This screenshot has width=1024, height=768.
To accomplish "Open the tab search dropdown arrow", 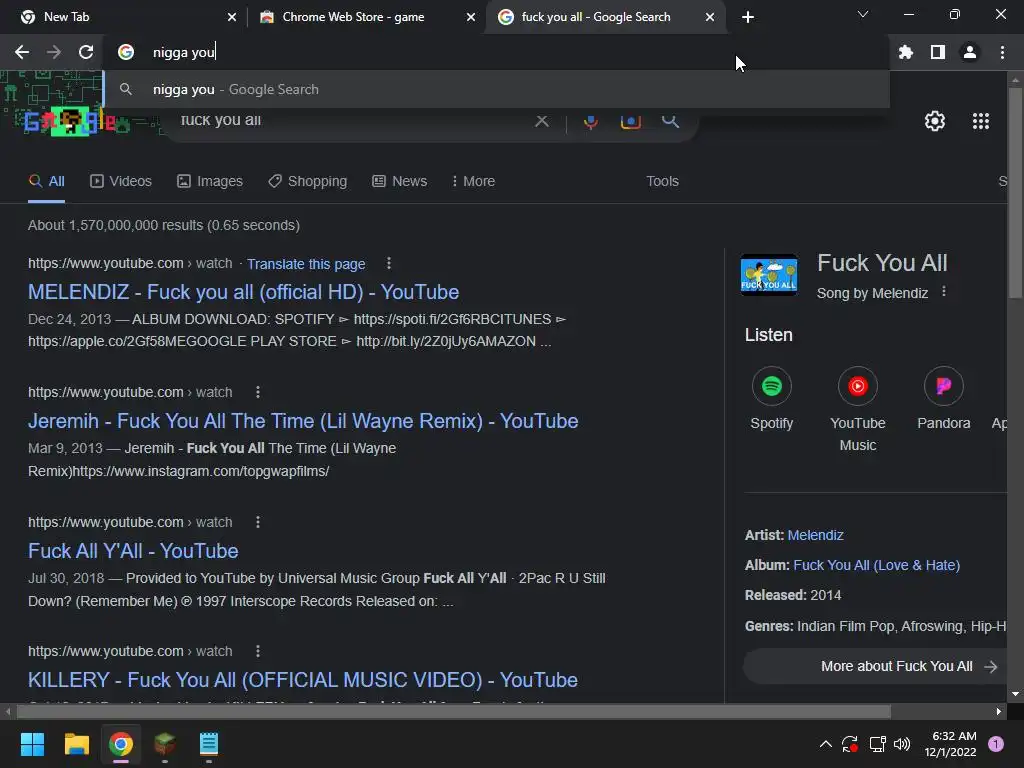I will (863, 14).
